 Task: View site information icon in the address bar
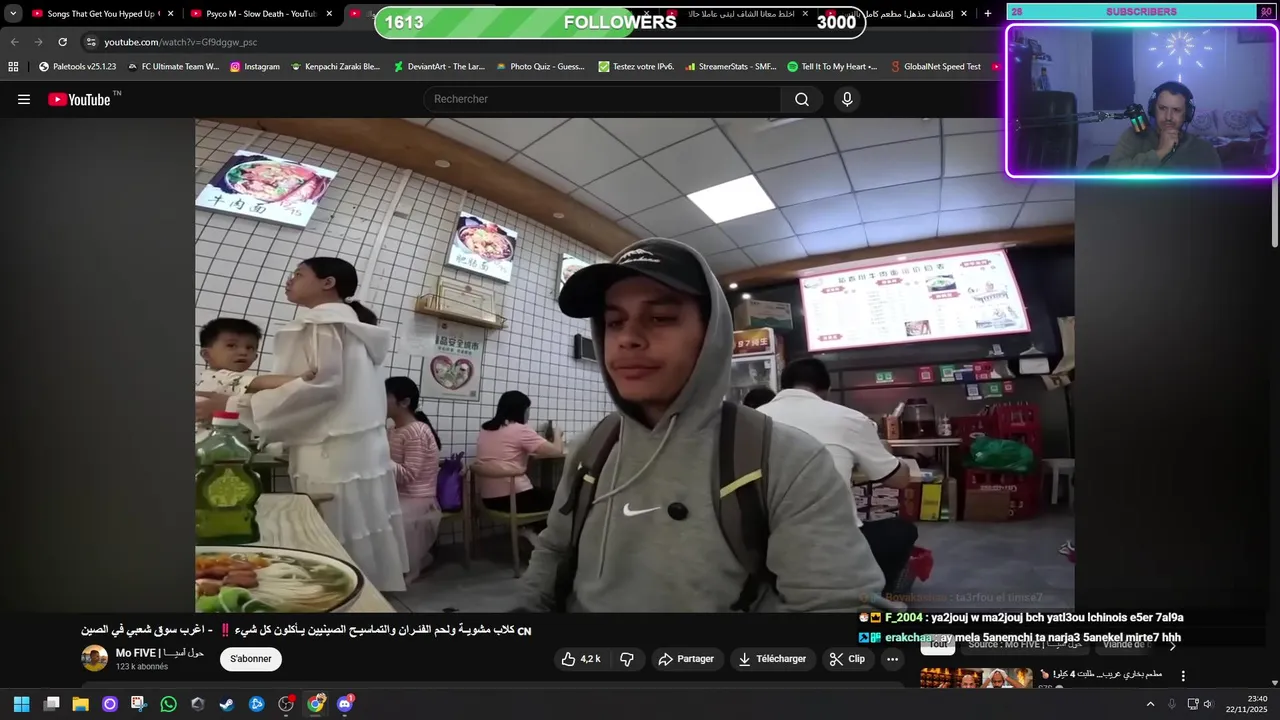pos(91,42)
